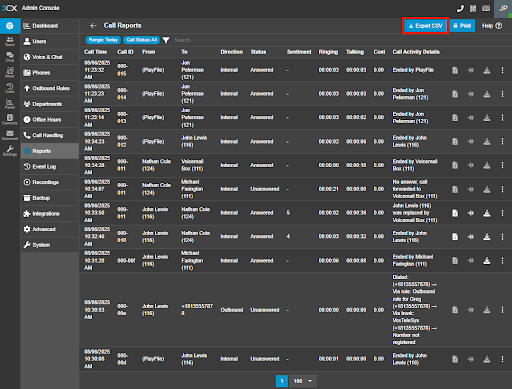Select Reports in the admin menu

click(50, 151)
